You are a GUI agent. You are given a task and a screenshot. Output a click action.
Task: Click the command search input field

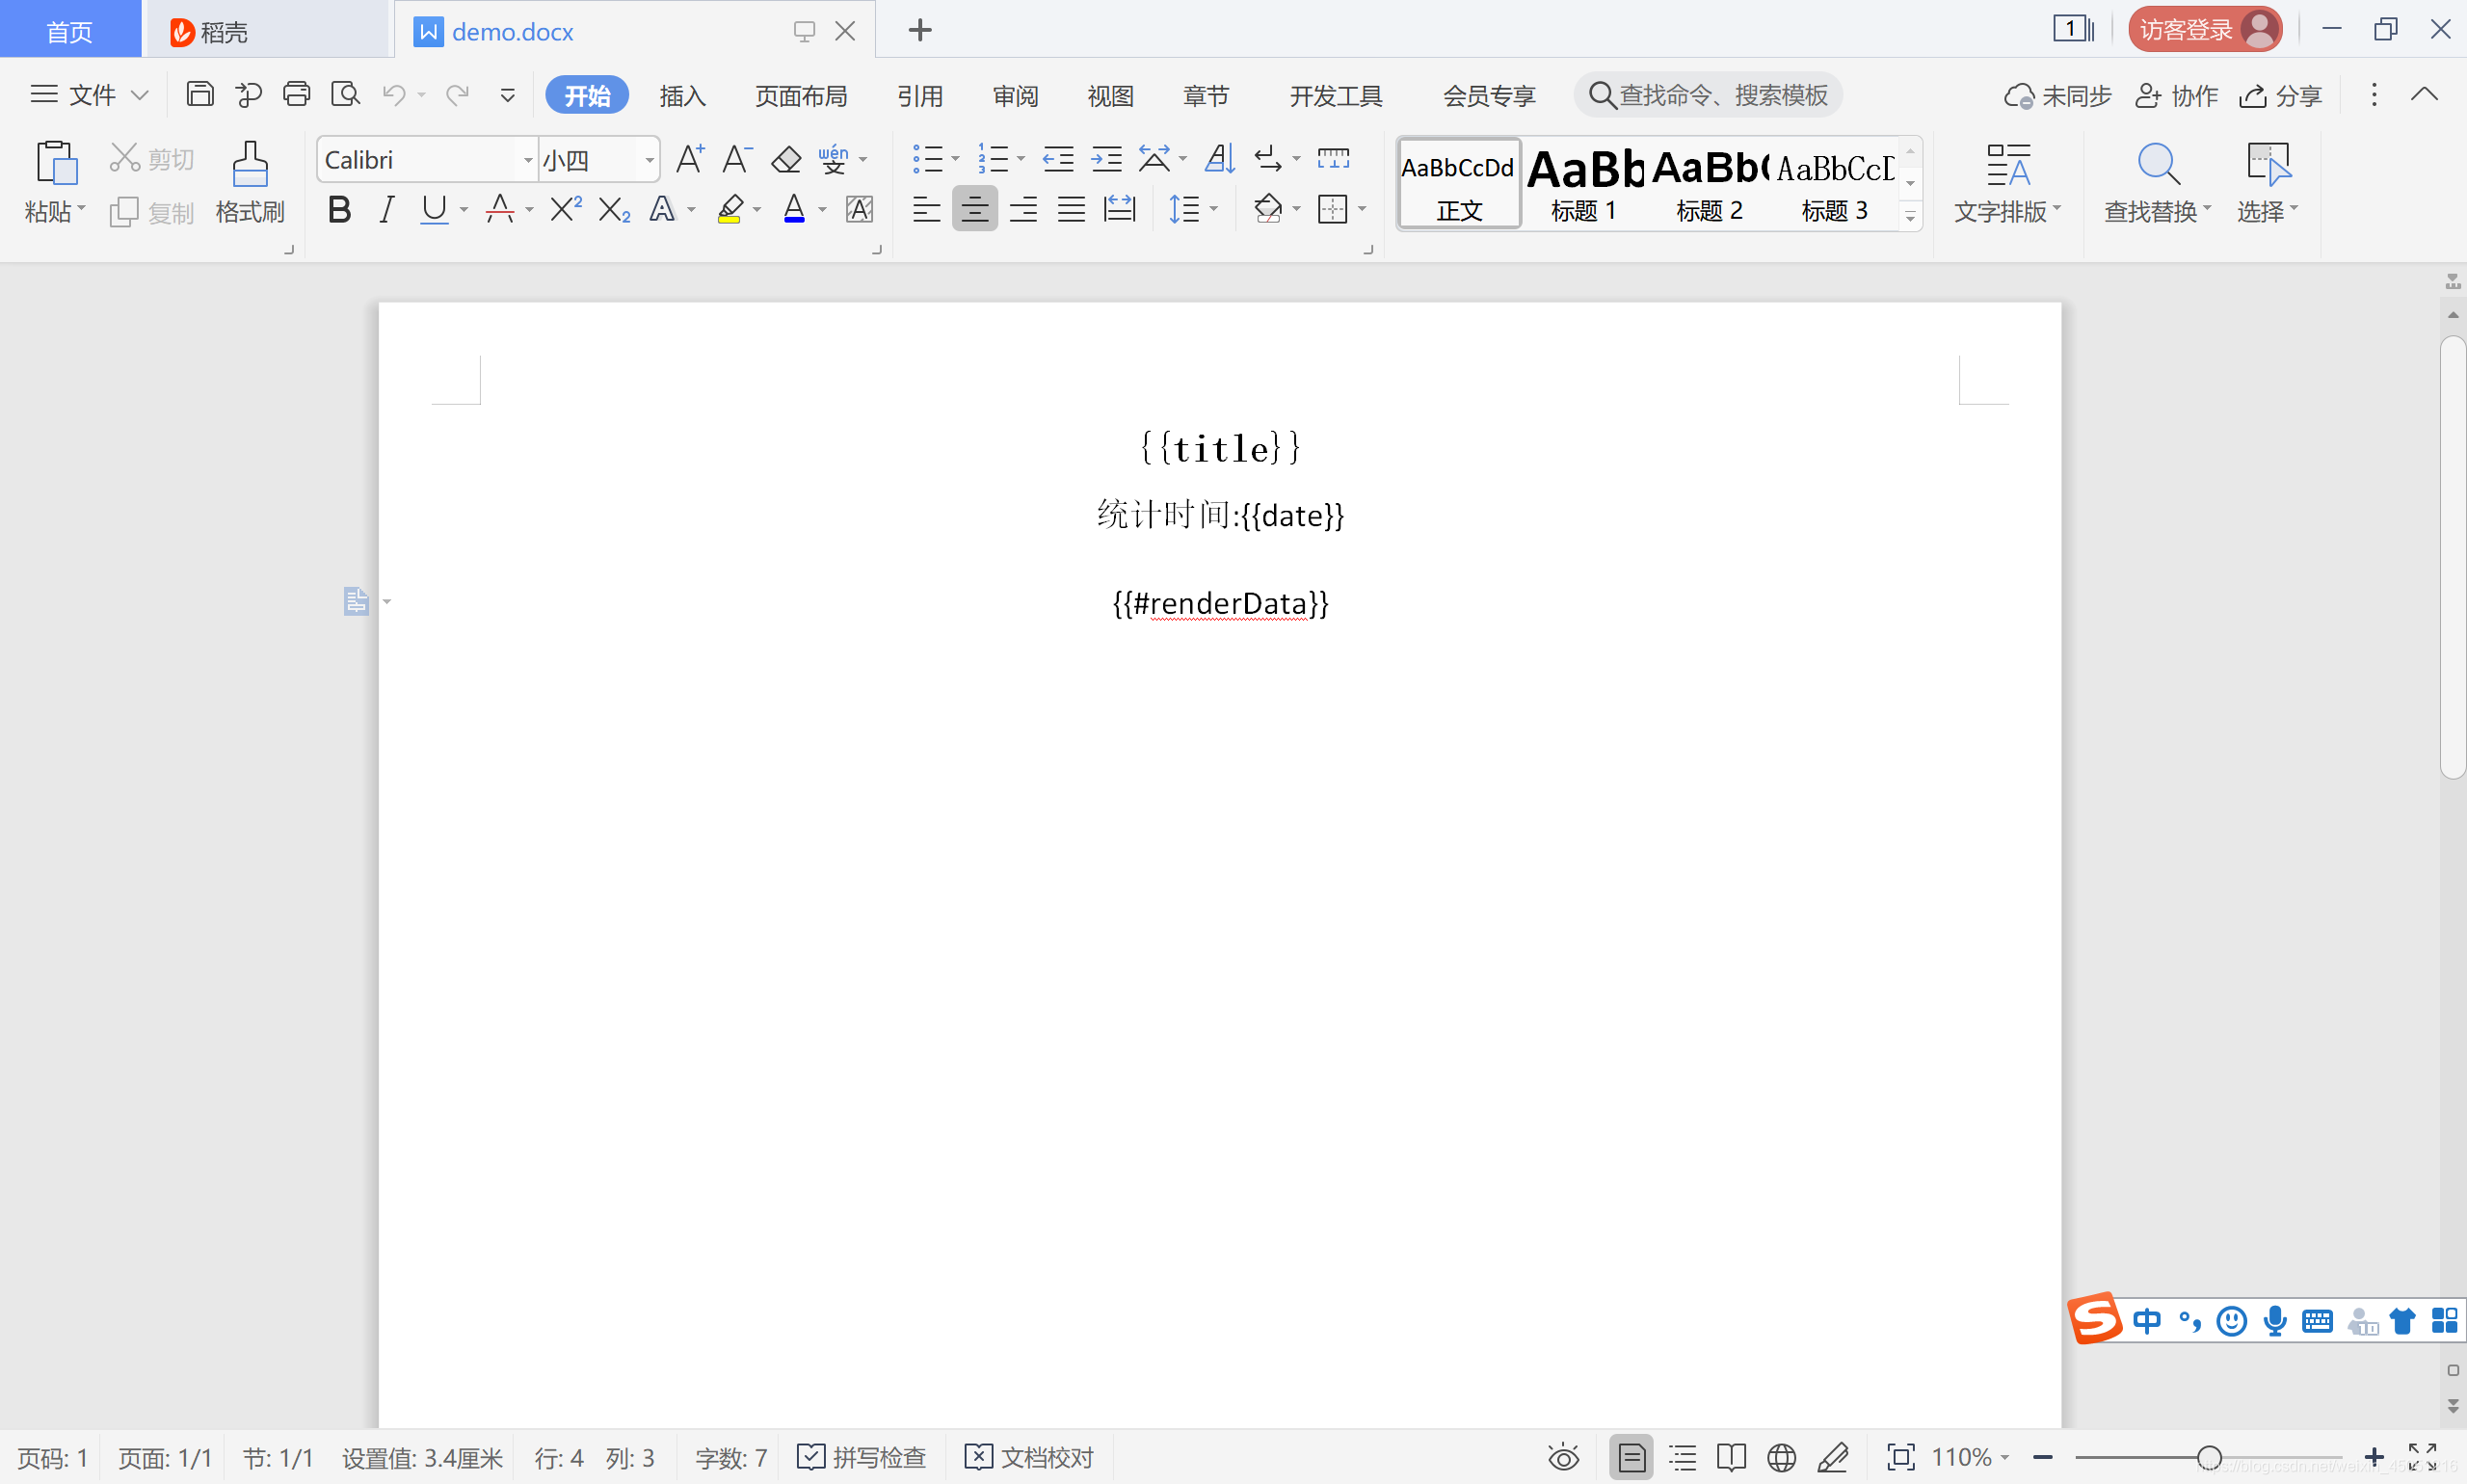[1708, 95]
